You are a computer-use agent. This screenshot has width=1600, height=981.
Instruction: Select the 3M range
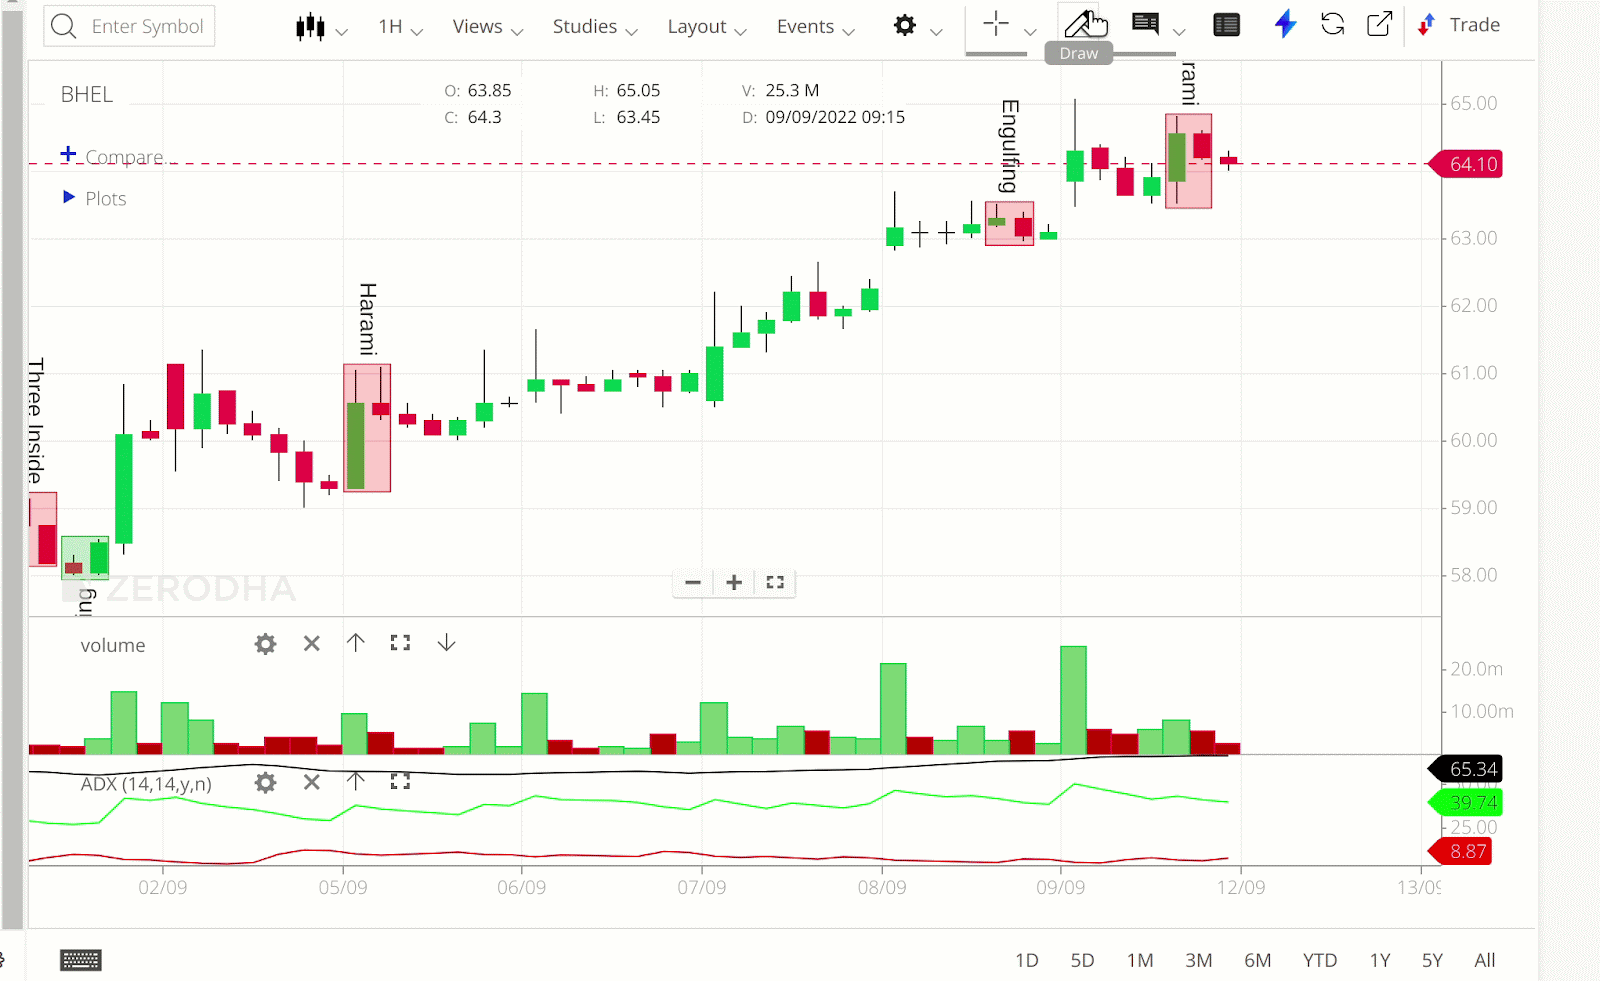tap(1199, 960)
